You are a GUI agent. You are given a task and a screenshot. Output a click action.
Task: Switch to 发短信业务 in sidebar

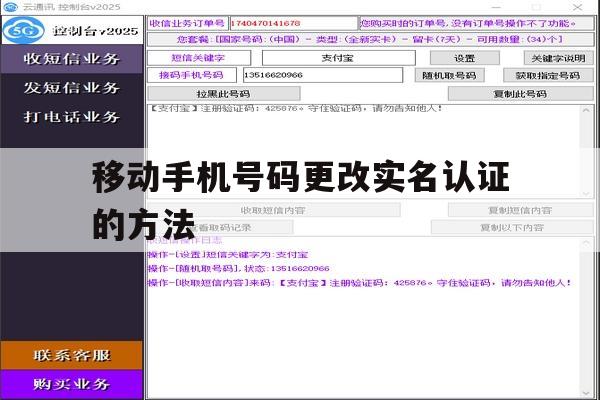click(72, 88)
